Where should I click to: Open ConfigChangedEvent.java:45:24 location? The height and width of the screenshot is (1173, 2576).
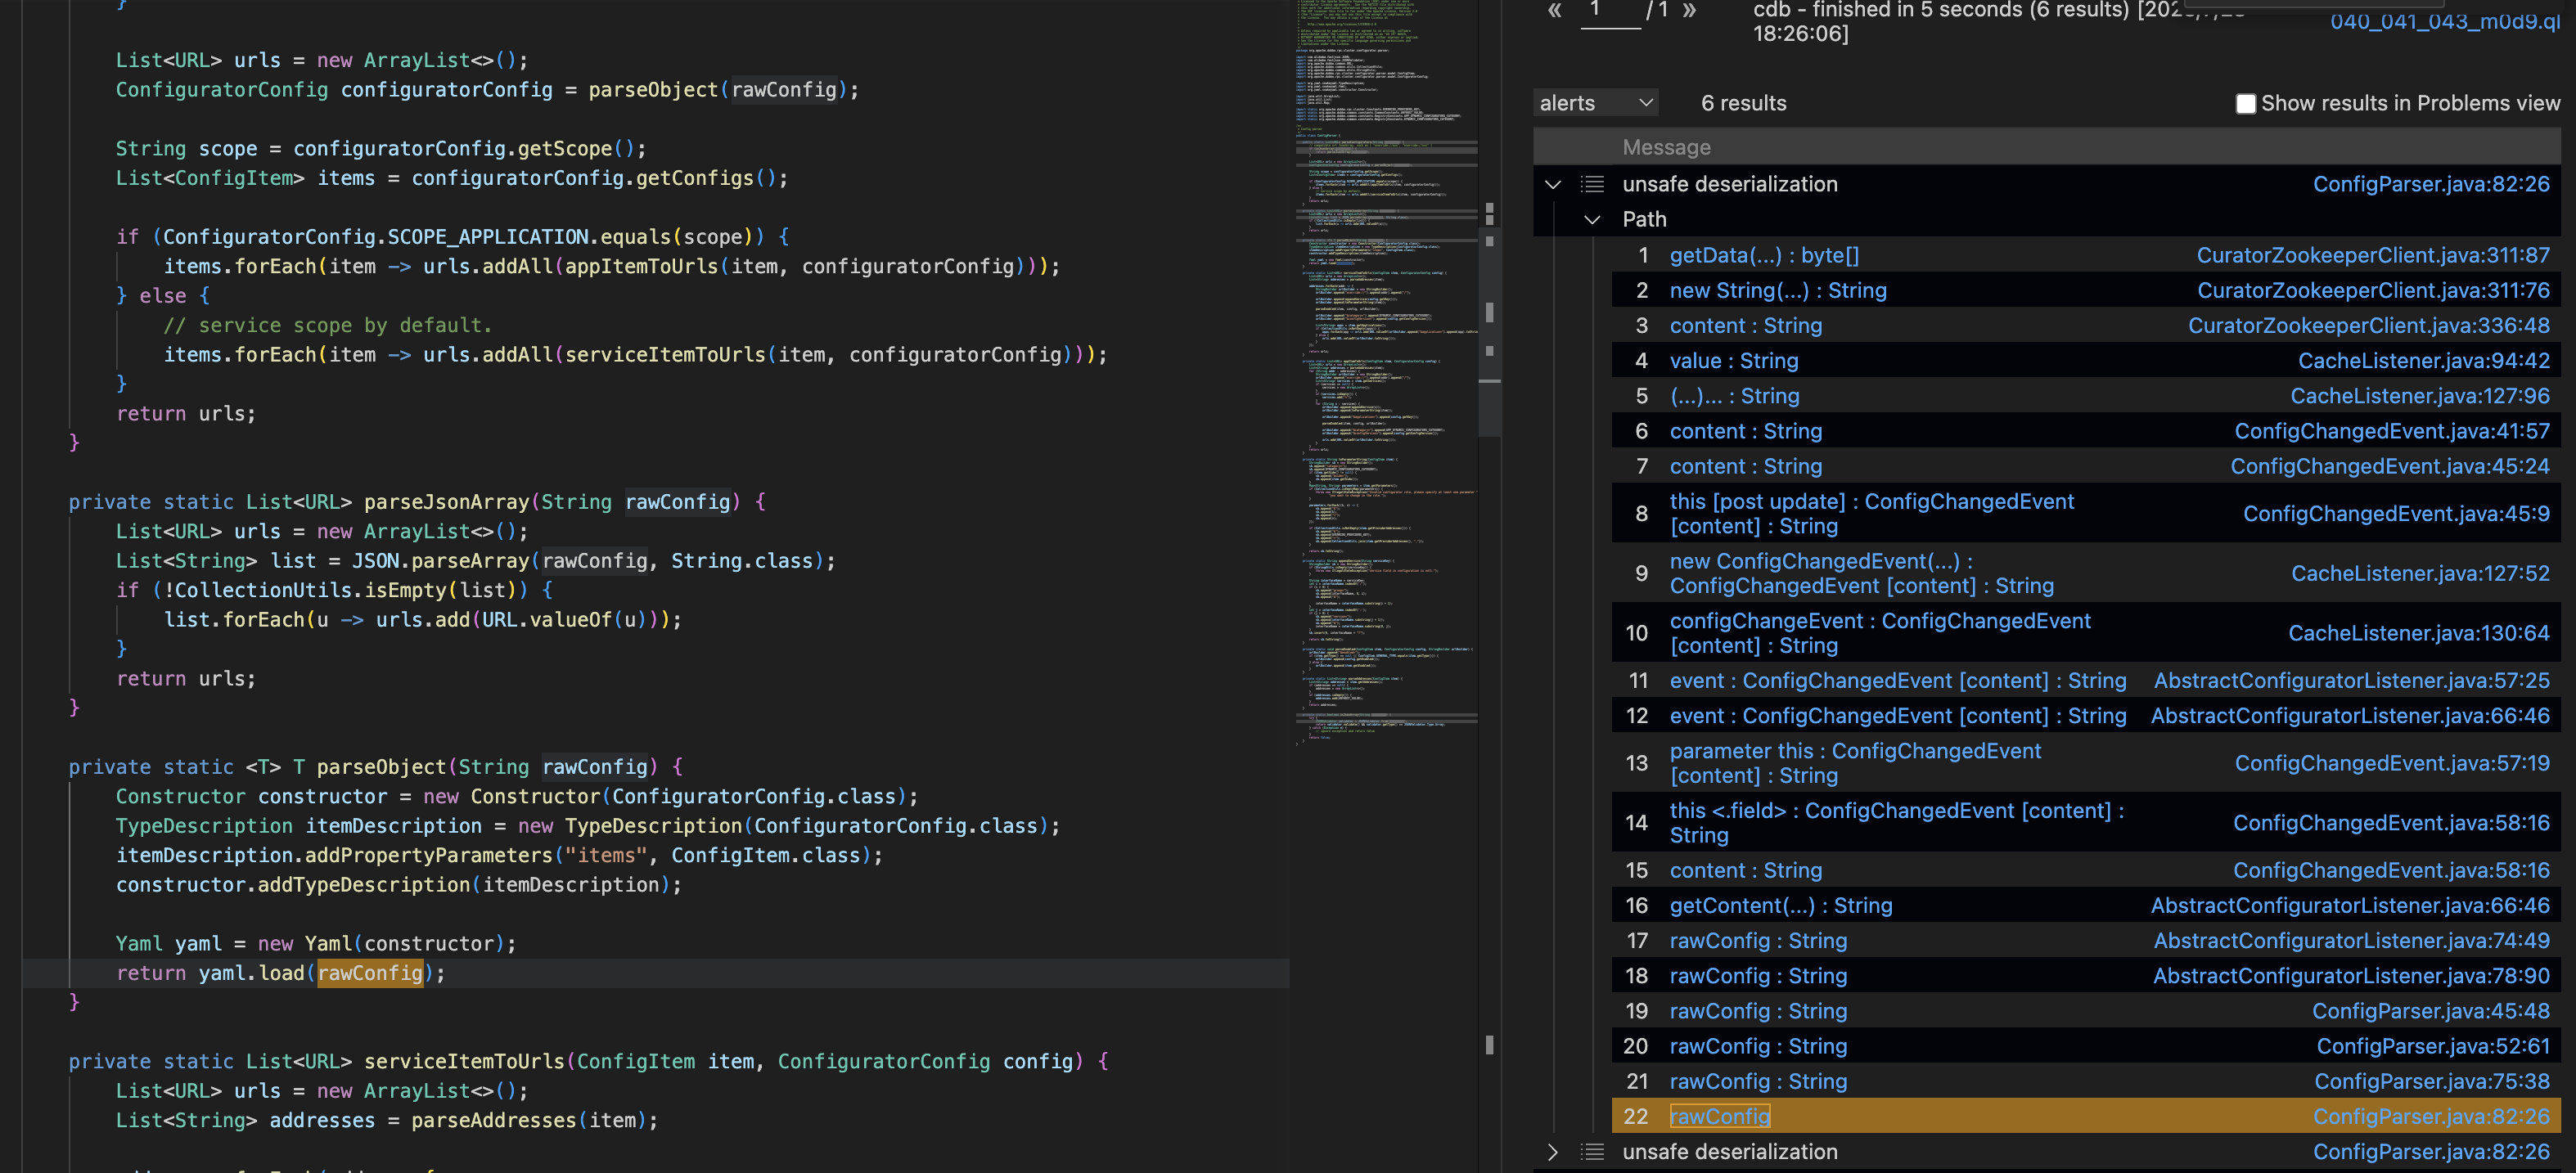point(2390,467)
